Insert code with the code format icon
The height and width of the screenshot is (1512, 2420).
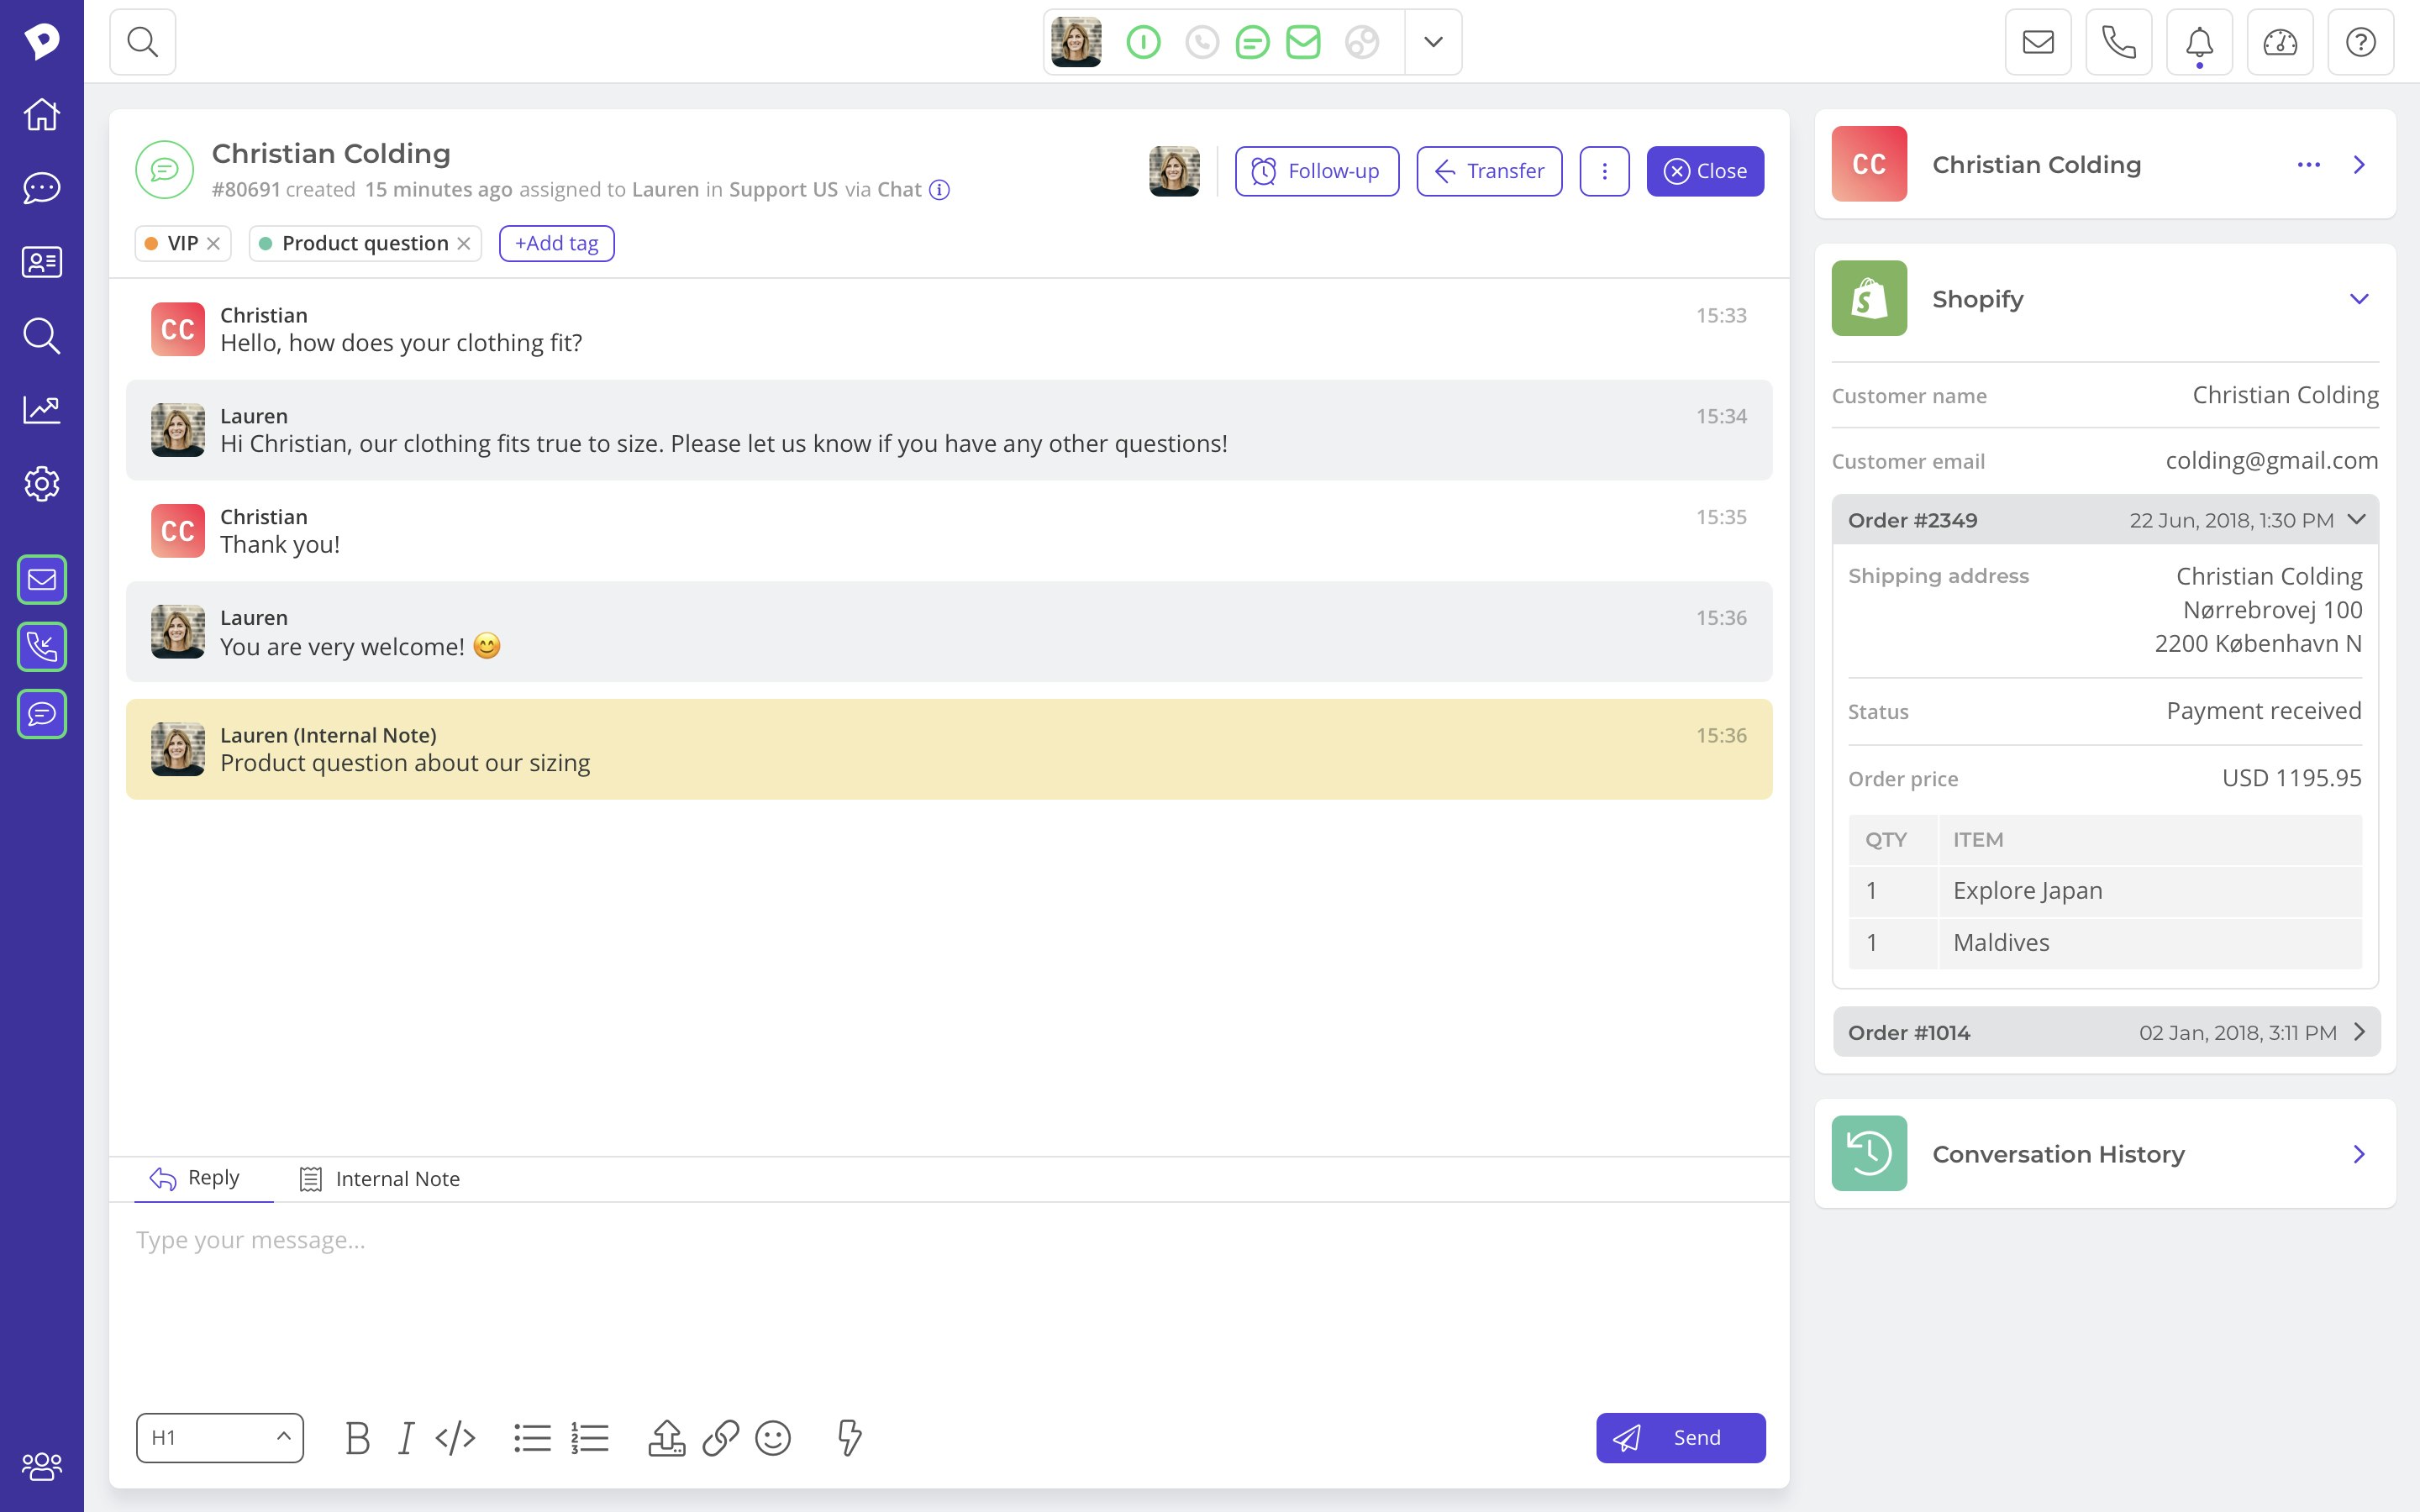pyautogui.click(x=455, y=1437)
